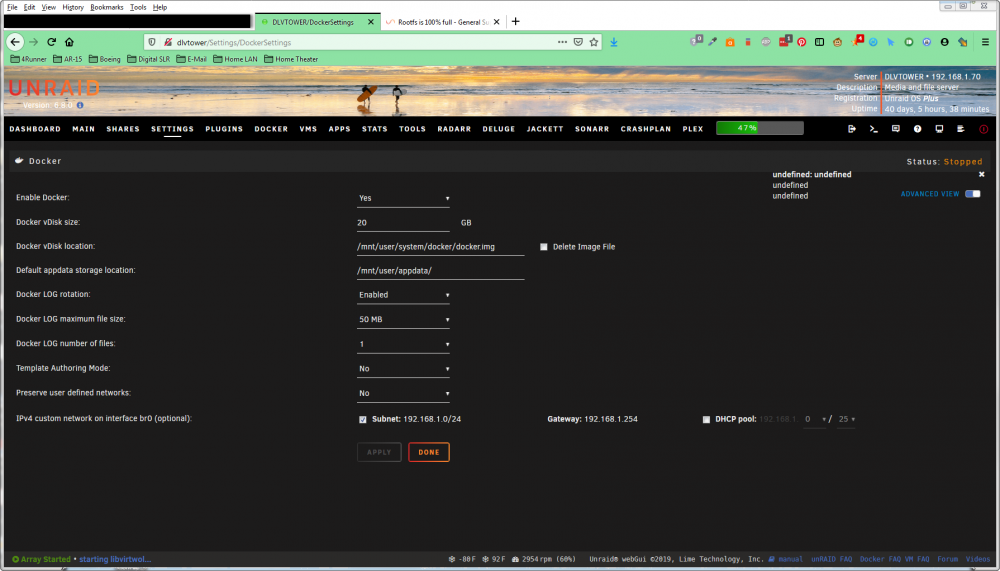Open Firefox History menu
Image resolution: width=1000 pixels, height=571 pixels.
coord(73,7)
